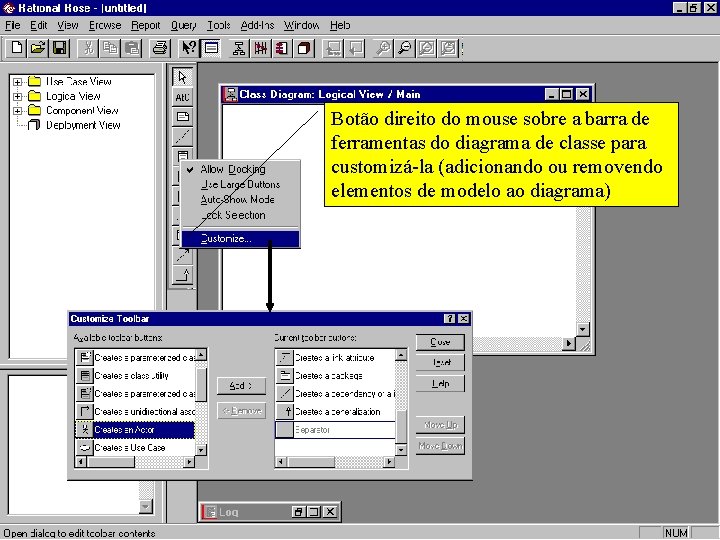Click the Add > button
Screen dimensions: 720x540
click(x=242, y=386)
